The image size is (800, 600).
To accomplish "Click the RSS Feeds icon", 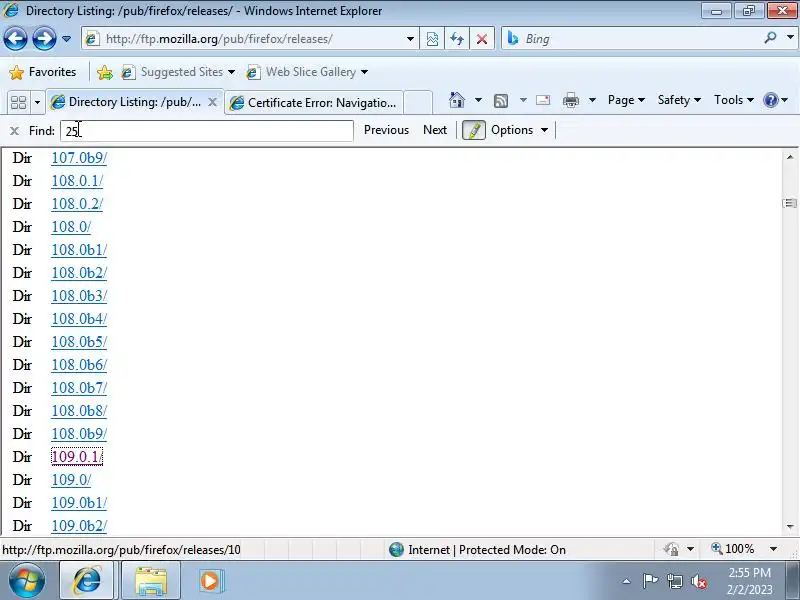I will (x=501, y=101).
